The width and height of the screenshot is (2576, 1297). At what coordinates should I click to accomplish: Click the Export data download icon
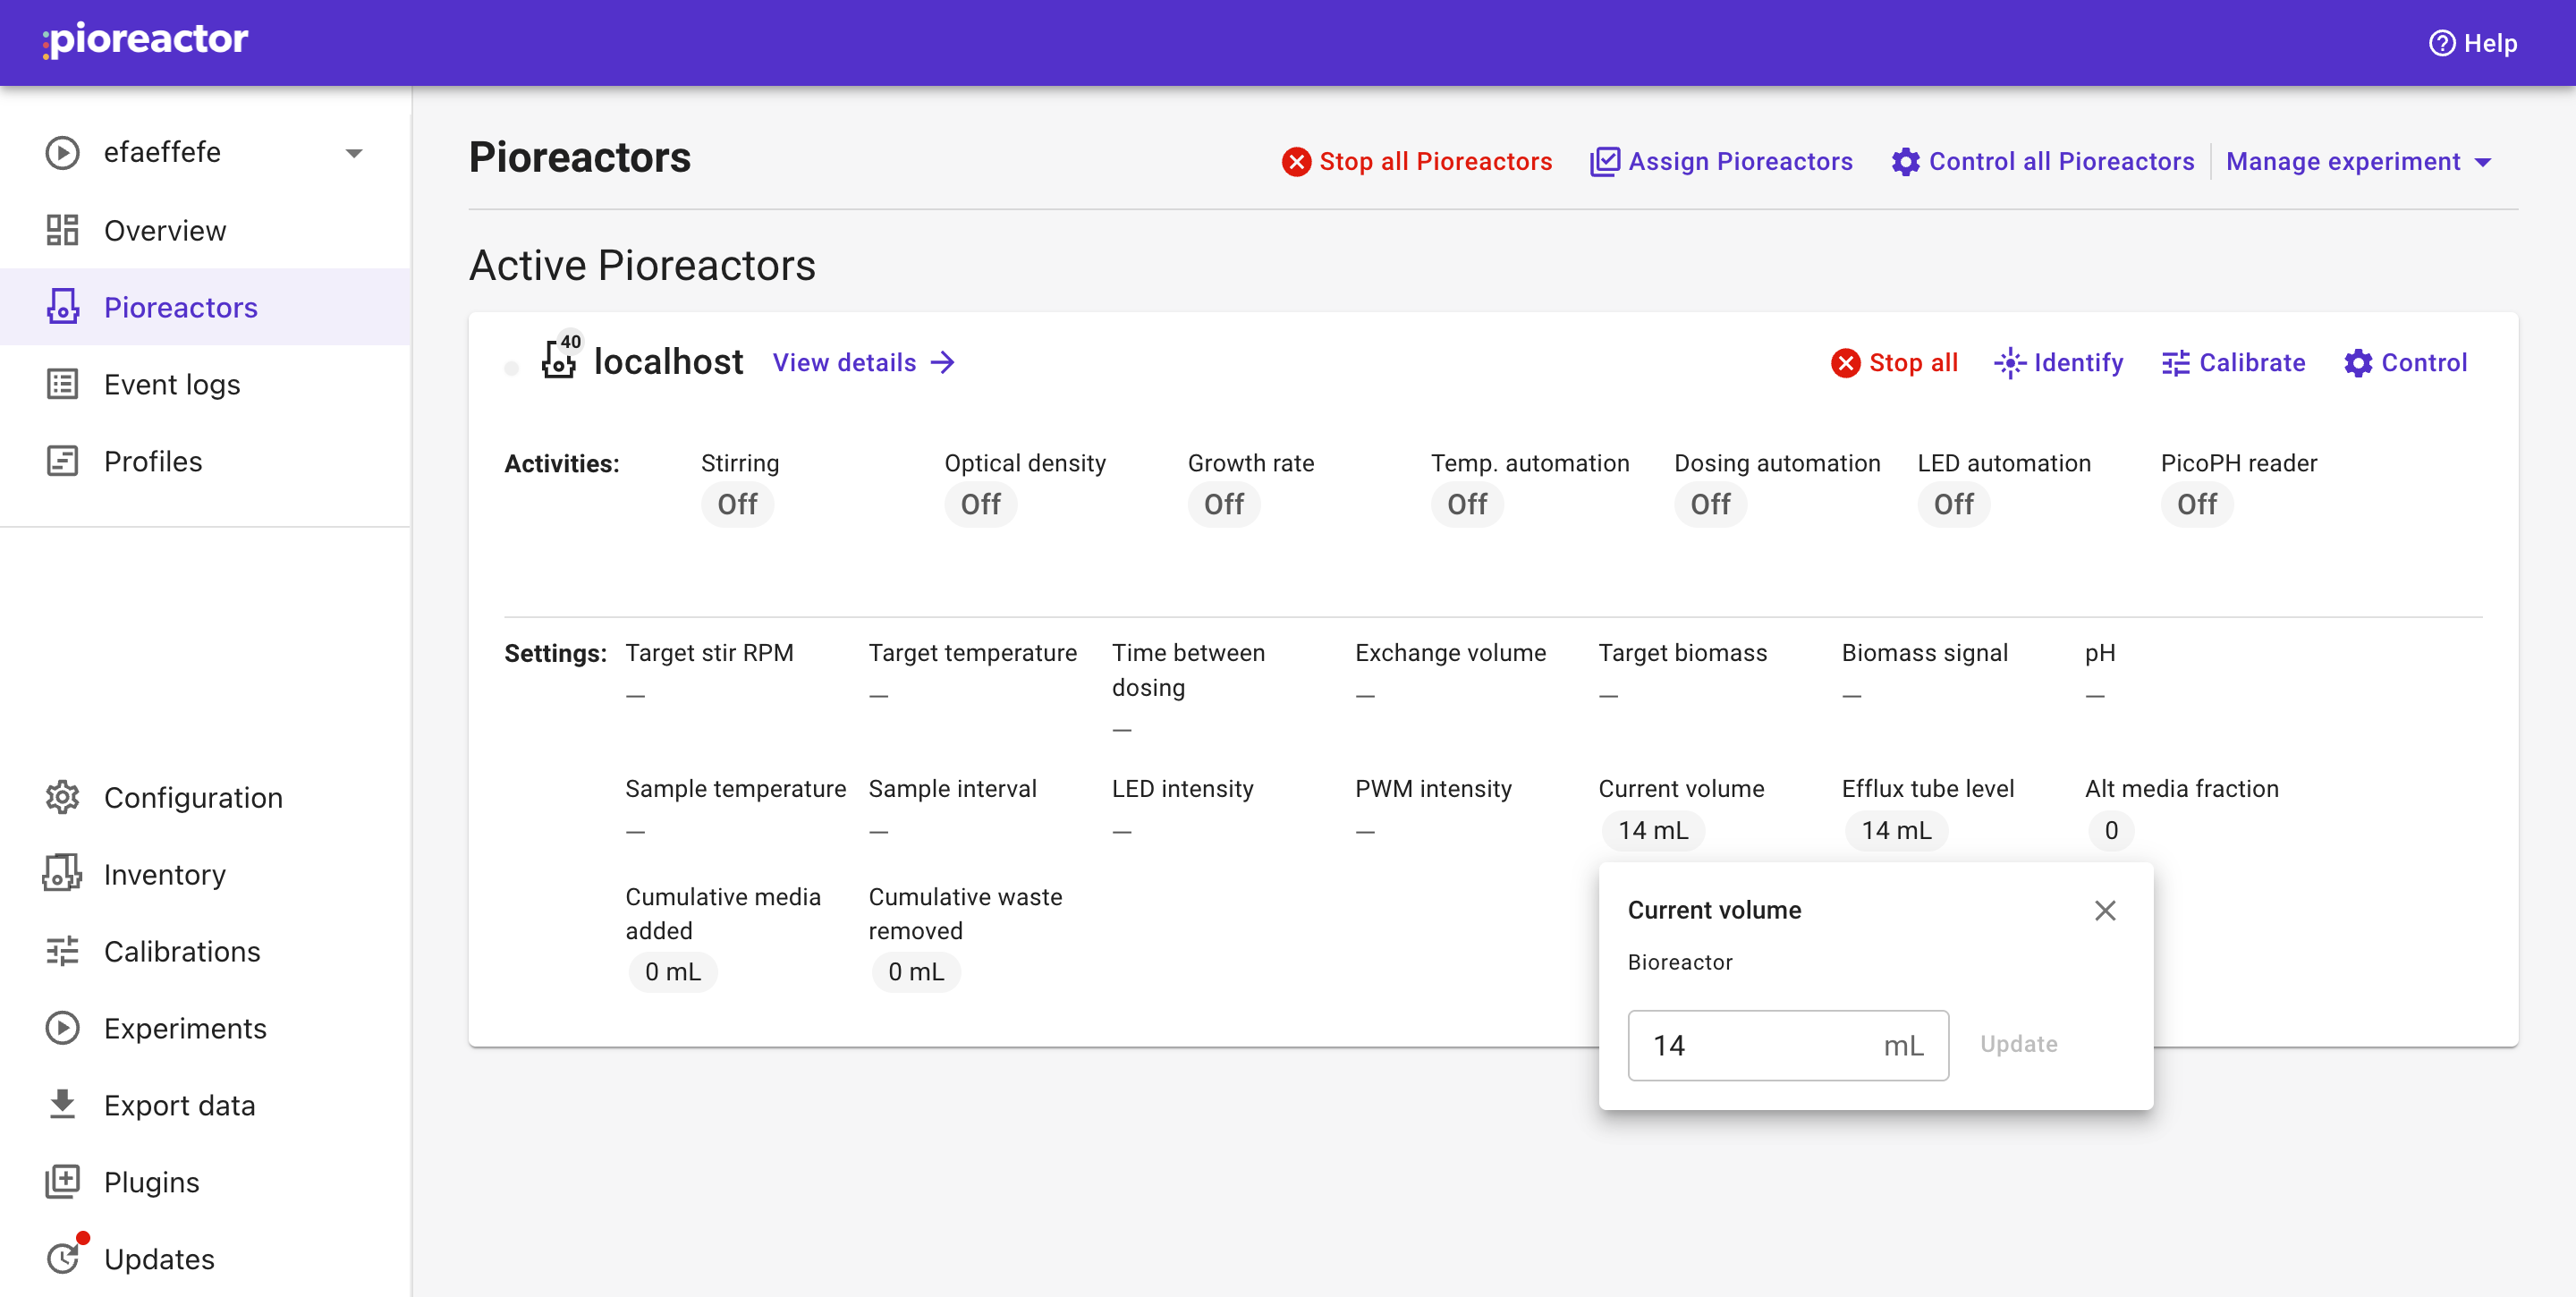pyautogui.click(x=62, y=1104)
